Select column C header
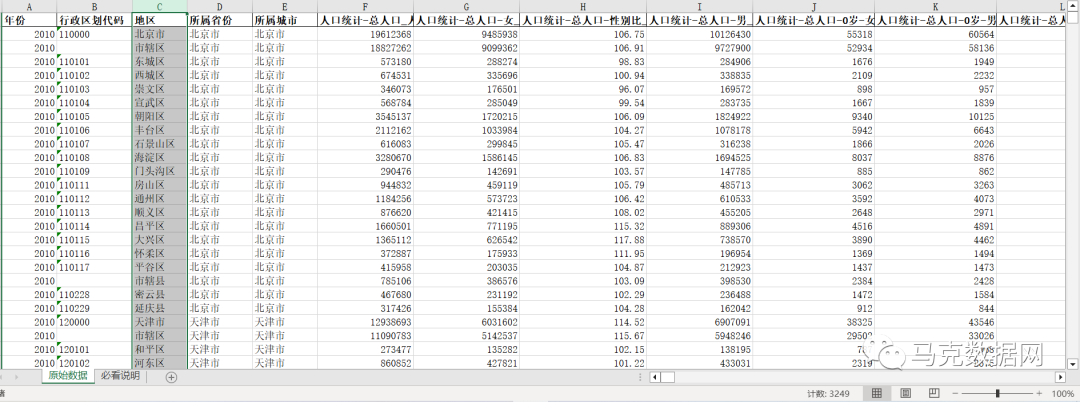This screenshot has height=402, width=1080. tap(160, 6)
